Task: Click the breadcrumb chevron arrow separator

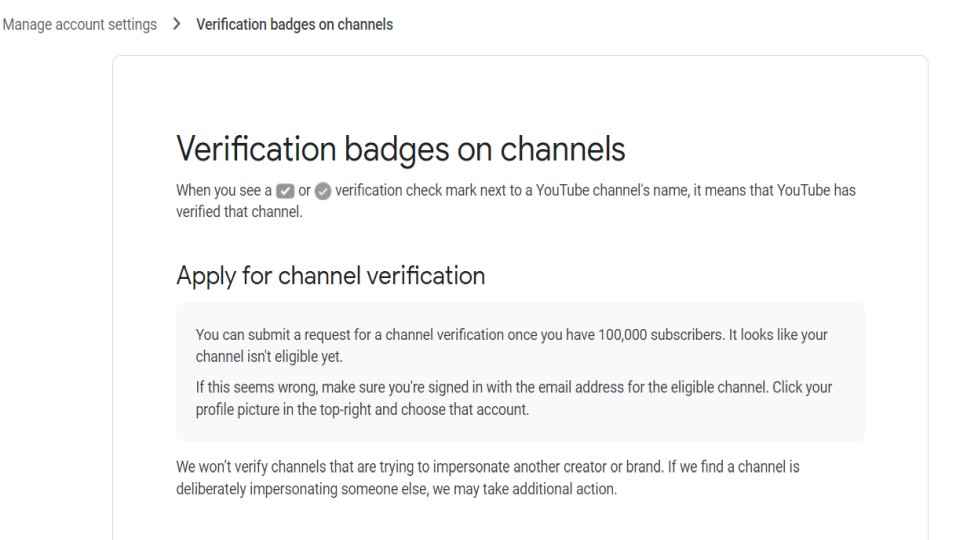Action: [177, 24]
